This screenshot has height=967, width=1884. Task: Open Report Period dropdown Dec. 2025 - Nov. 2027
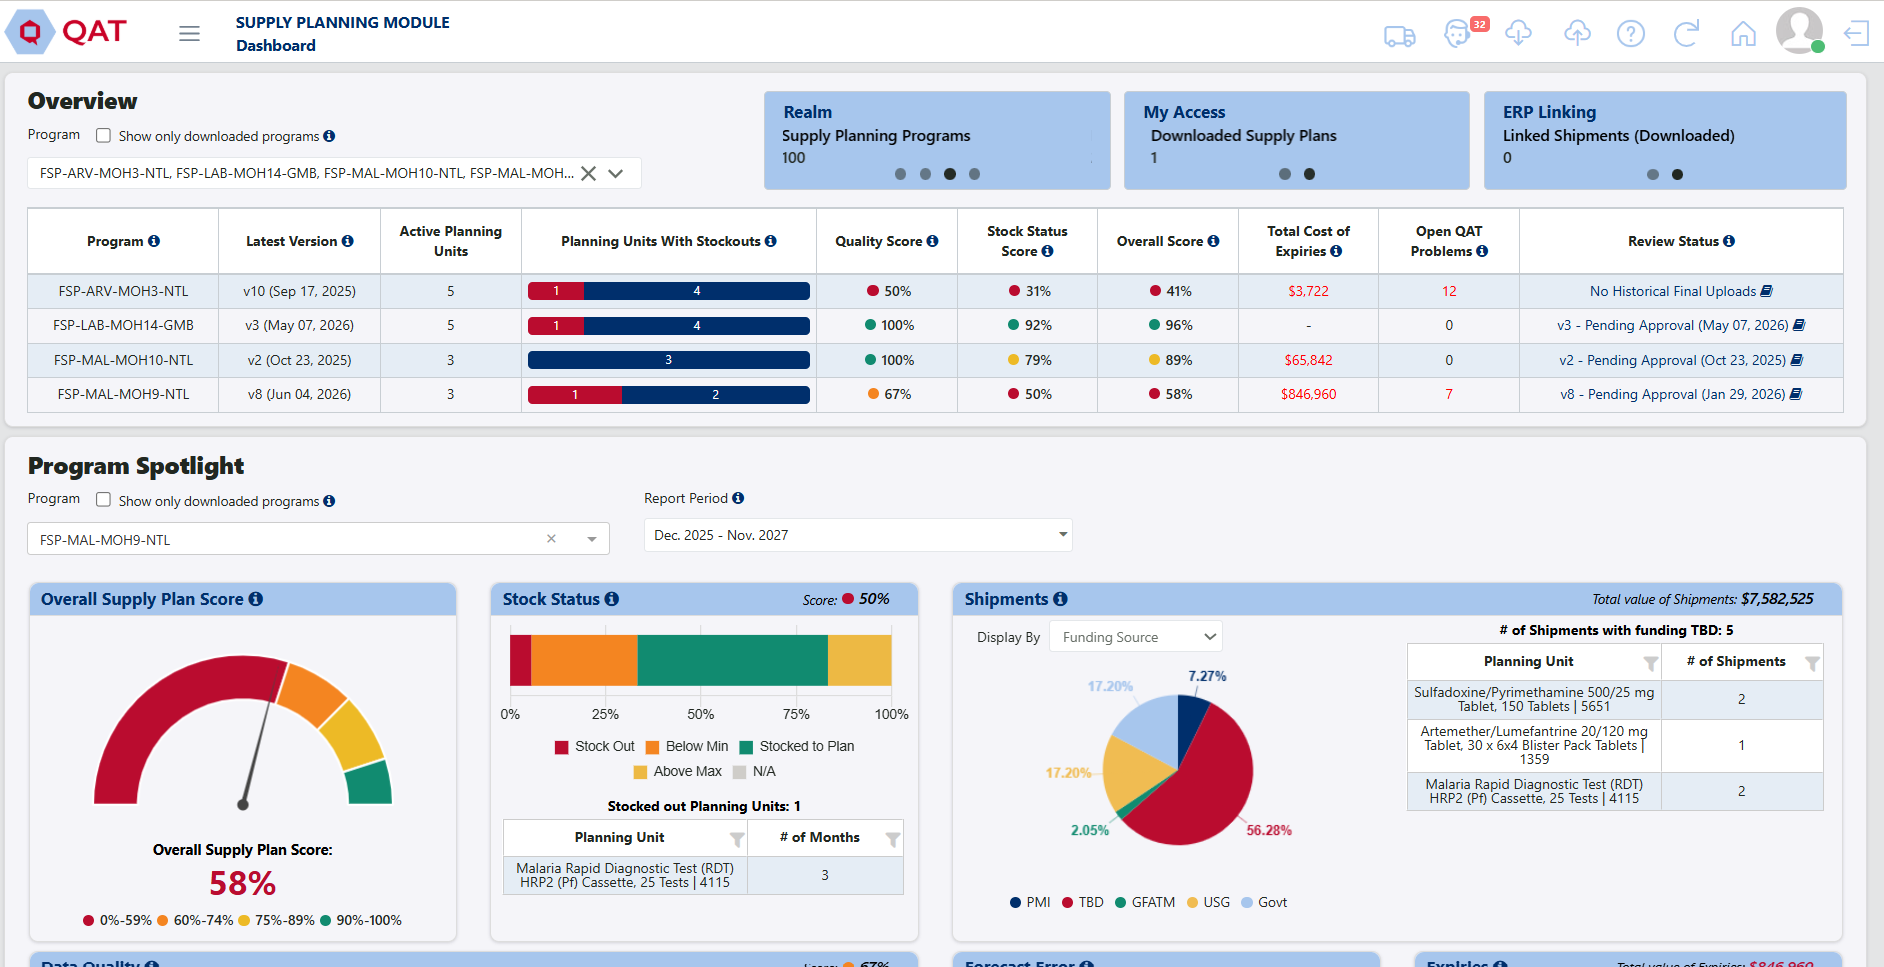point(858,535)
